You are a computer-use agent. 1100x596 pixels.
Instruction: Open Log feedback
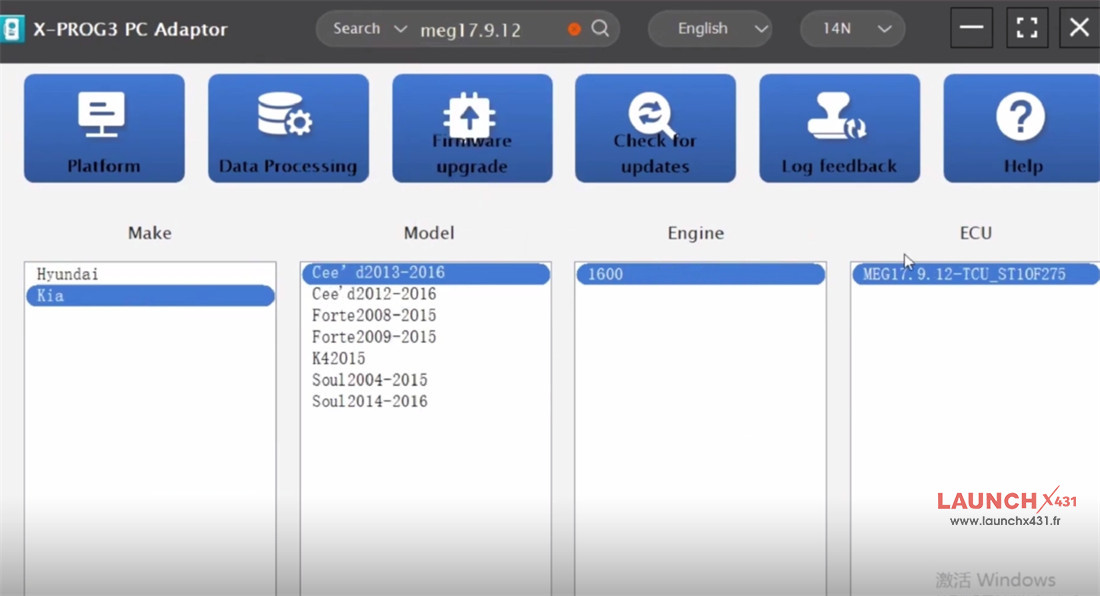[x=839, y=128]
